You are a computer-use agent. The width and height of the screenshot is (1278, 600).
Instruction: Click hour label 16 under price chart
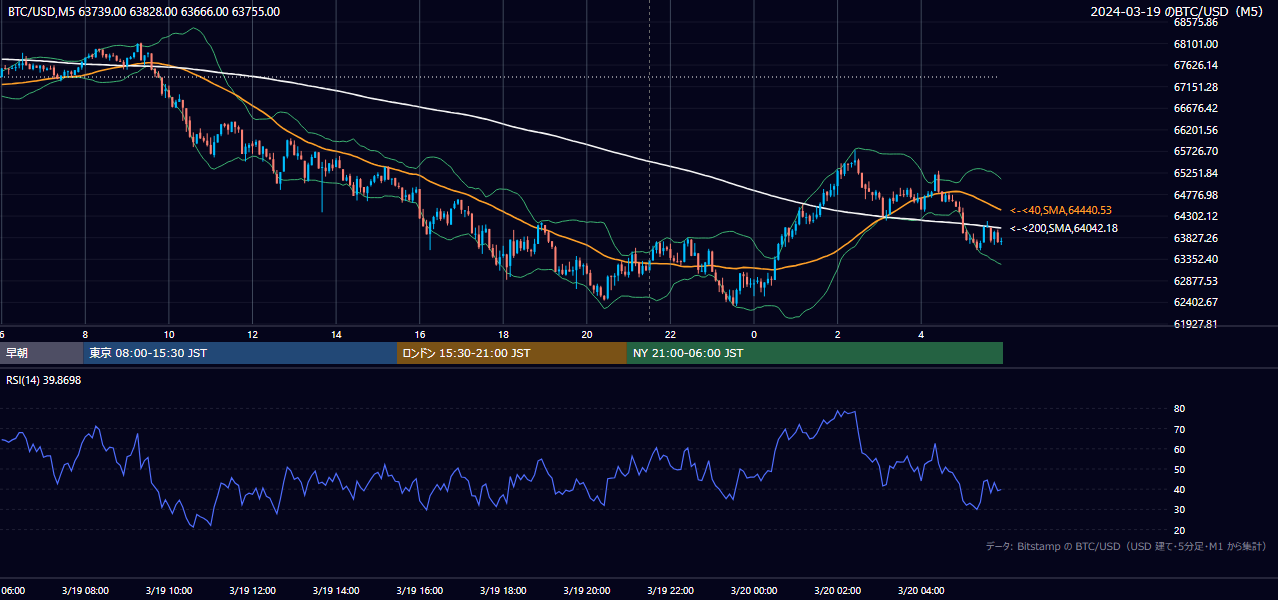tap(420, 334)
